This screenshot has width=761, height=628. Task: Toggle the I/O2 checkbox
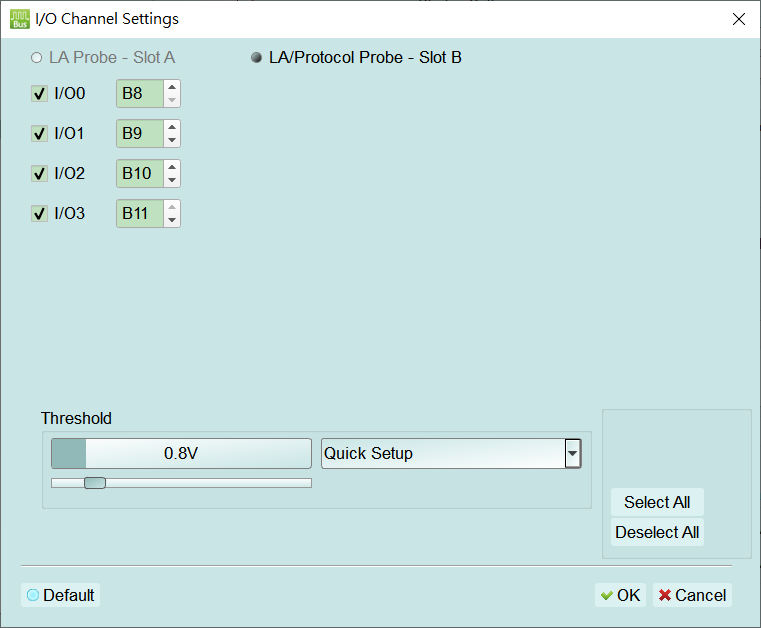point(39,173)
